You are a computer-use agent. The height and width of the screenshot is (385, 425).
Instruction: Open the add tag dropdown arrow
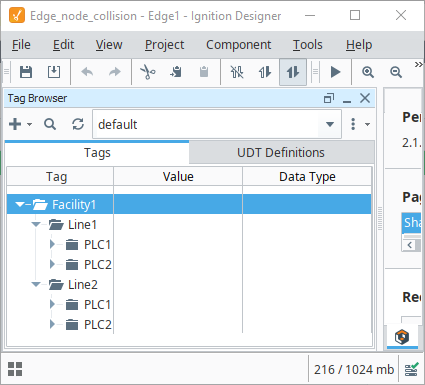(30, 124)
